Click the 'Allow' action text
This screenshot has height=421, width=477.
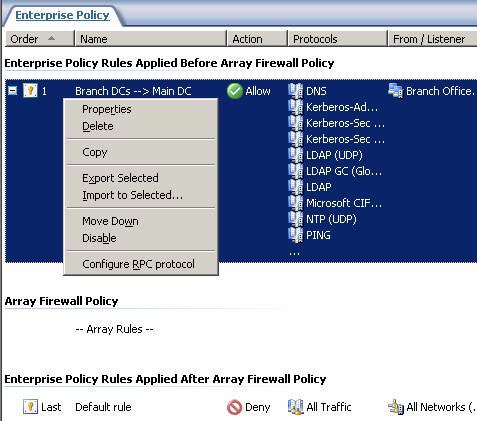coord(258,91)
